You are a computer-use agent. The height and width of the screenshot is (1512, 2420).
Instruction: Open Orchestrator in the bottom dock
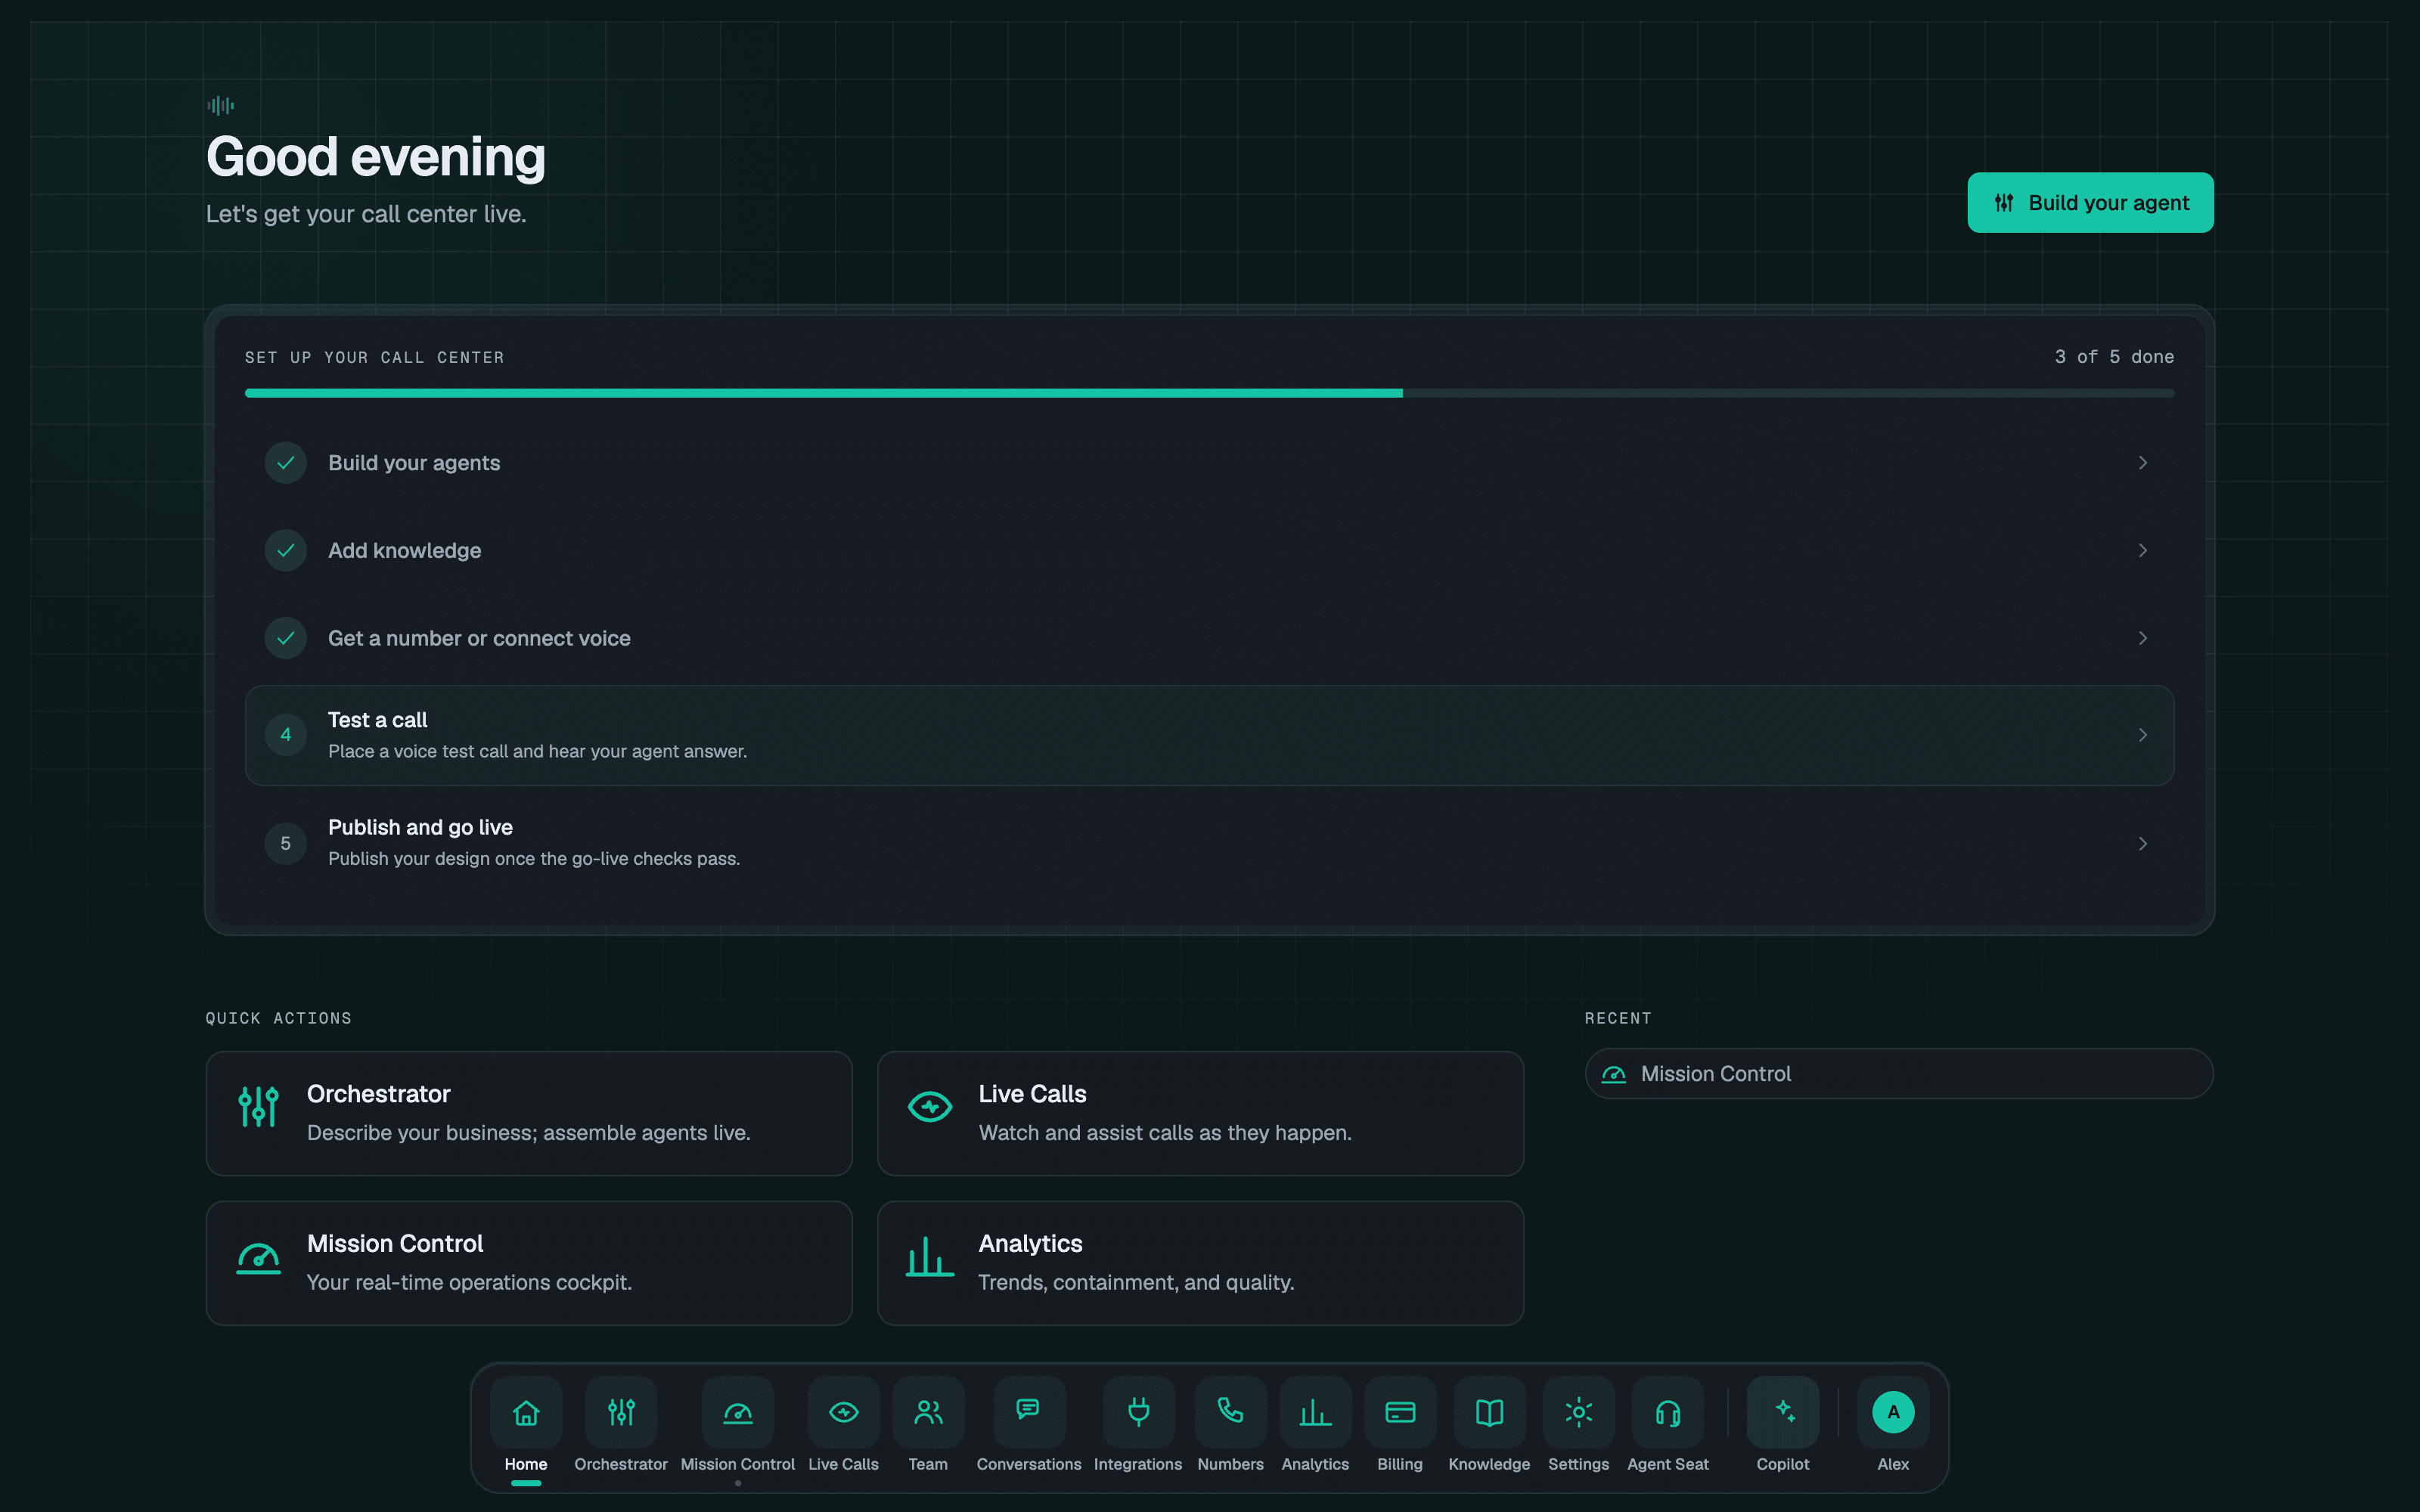coord(621,1412)
